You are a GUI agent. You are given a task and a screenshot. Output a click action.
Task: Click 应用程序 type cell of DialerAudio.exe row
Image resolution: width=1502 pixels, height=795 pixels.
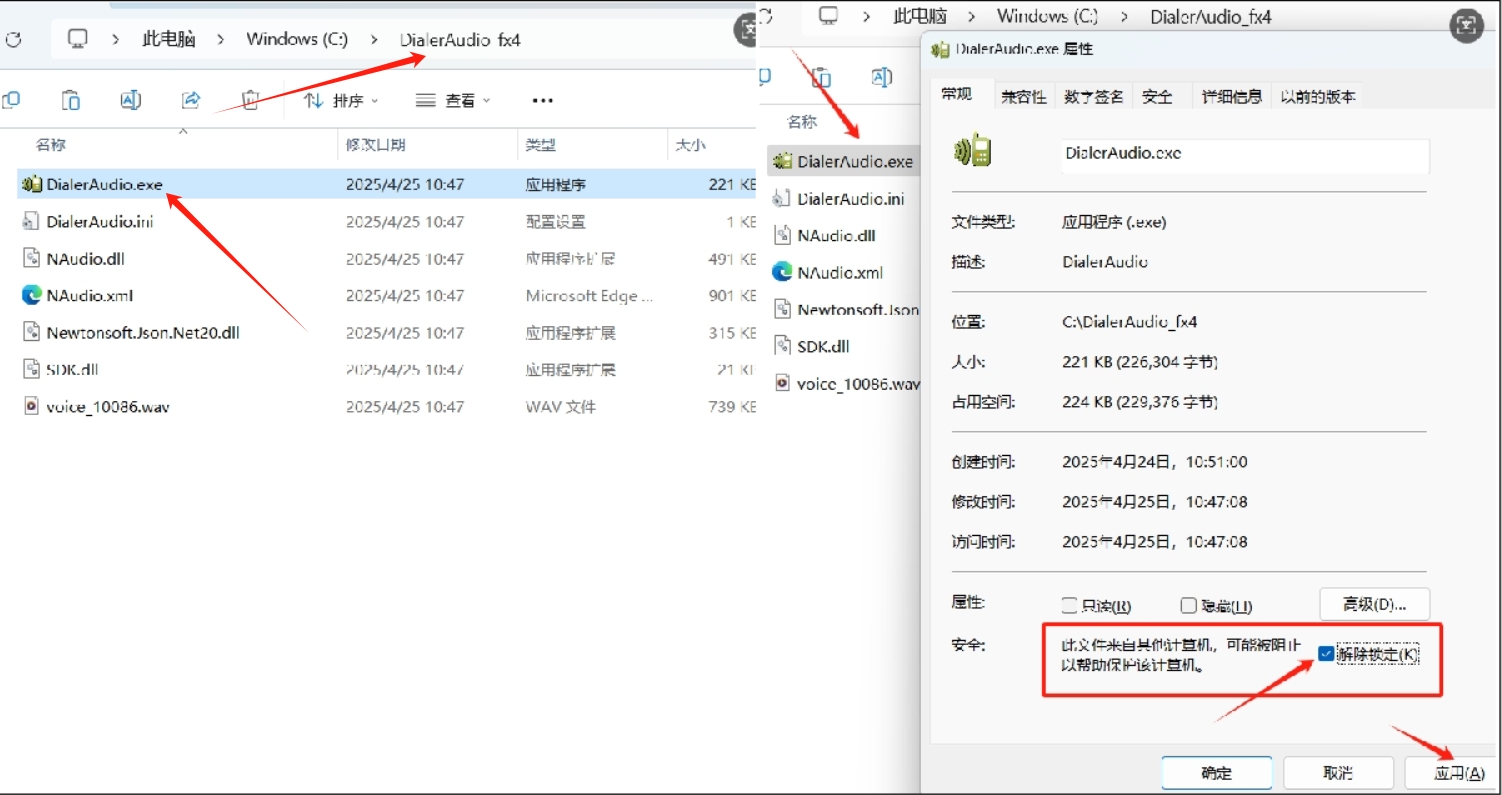[556, 184]
